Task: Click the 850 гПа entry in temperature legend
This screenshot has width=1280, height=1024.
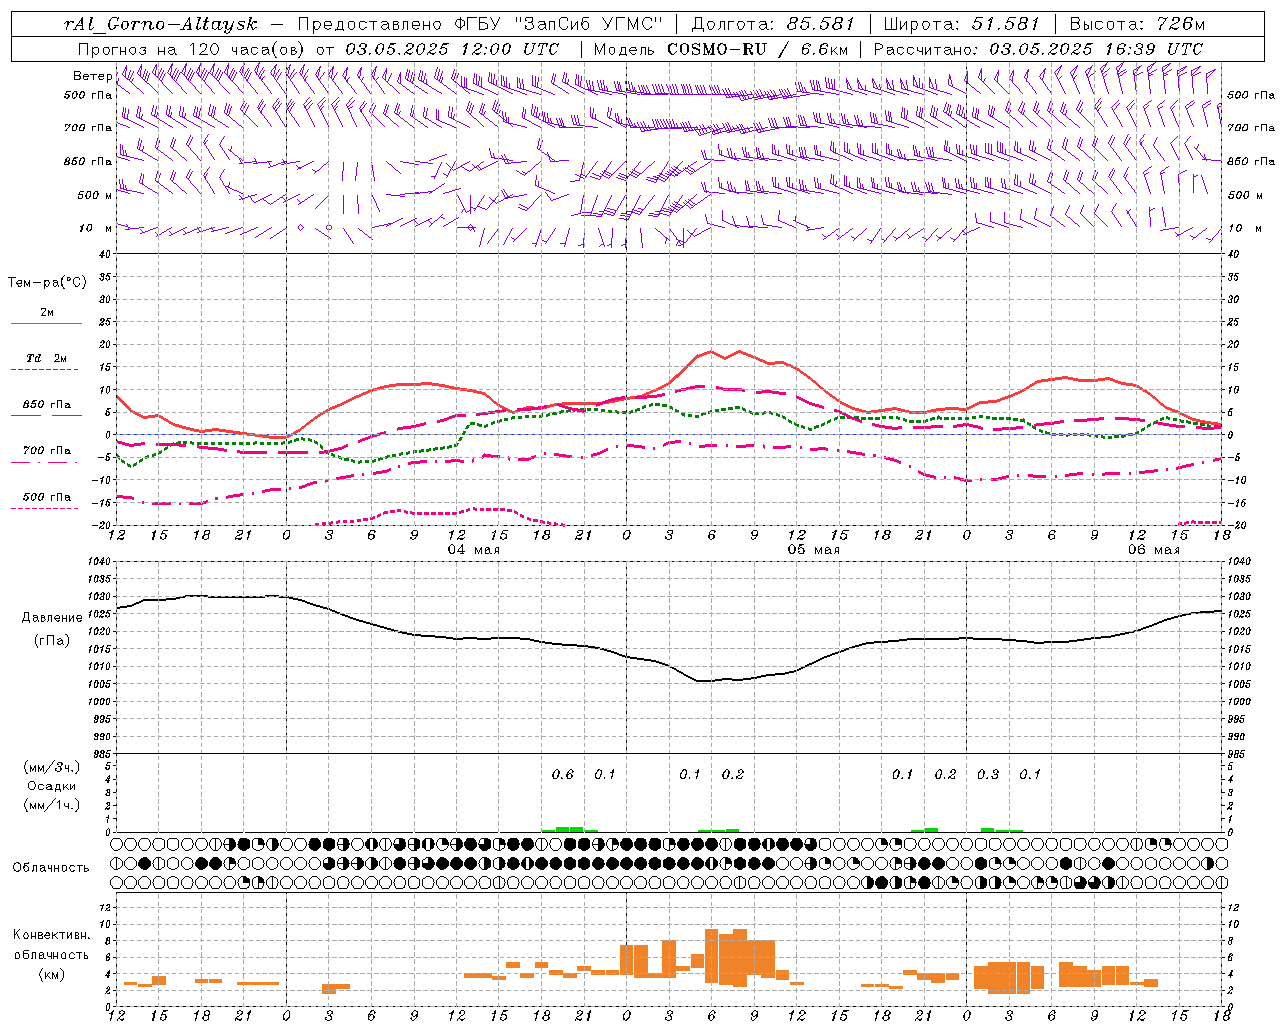Action: [x=47, y=404]
